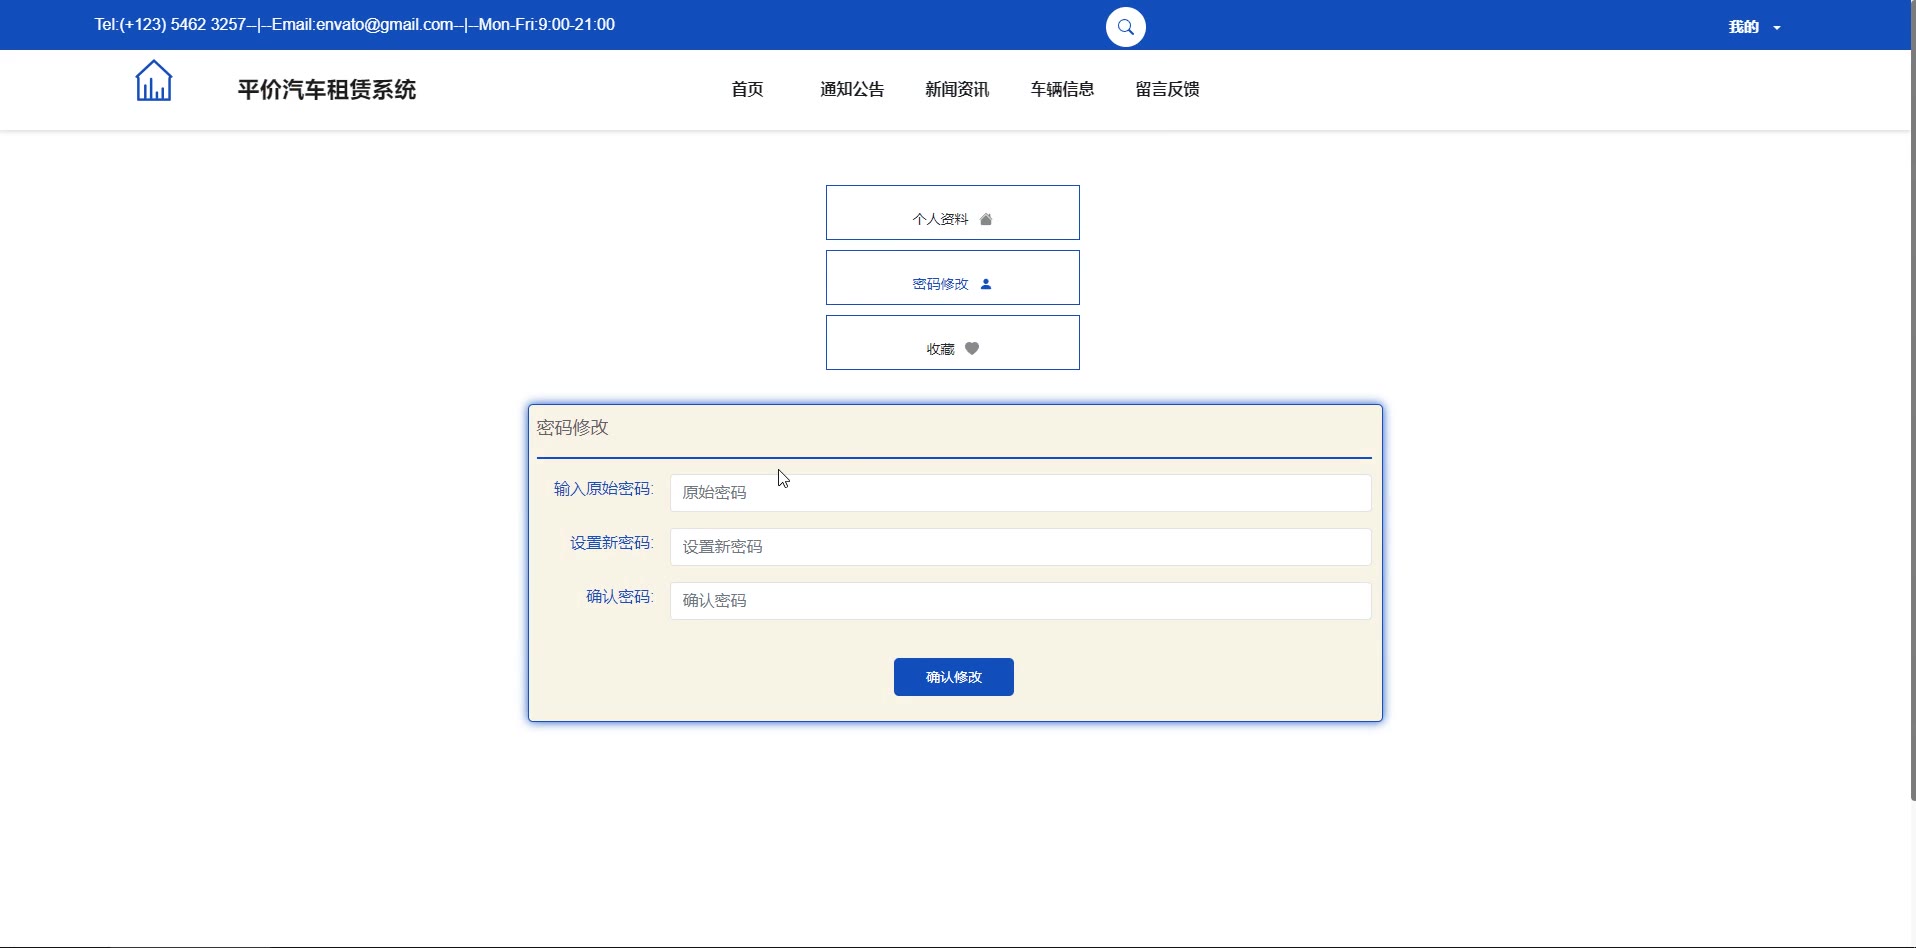Select the 收藏 tab button

[953, 342]
